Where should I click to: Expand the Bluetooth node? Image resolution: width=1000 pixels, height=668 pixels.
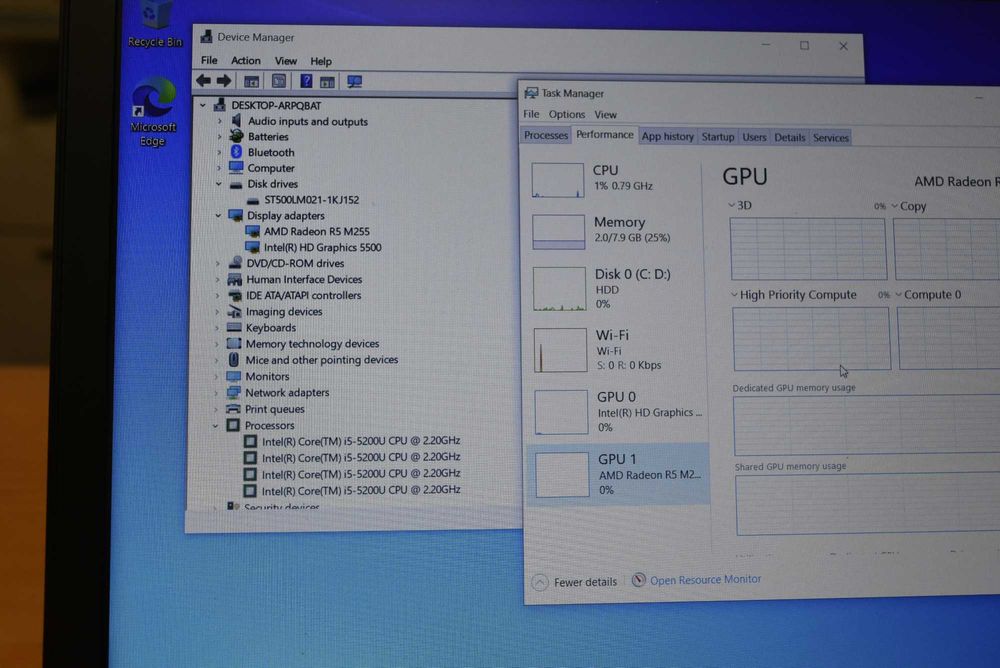pos(219,152)
